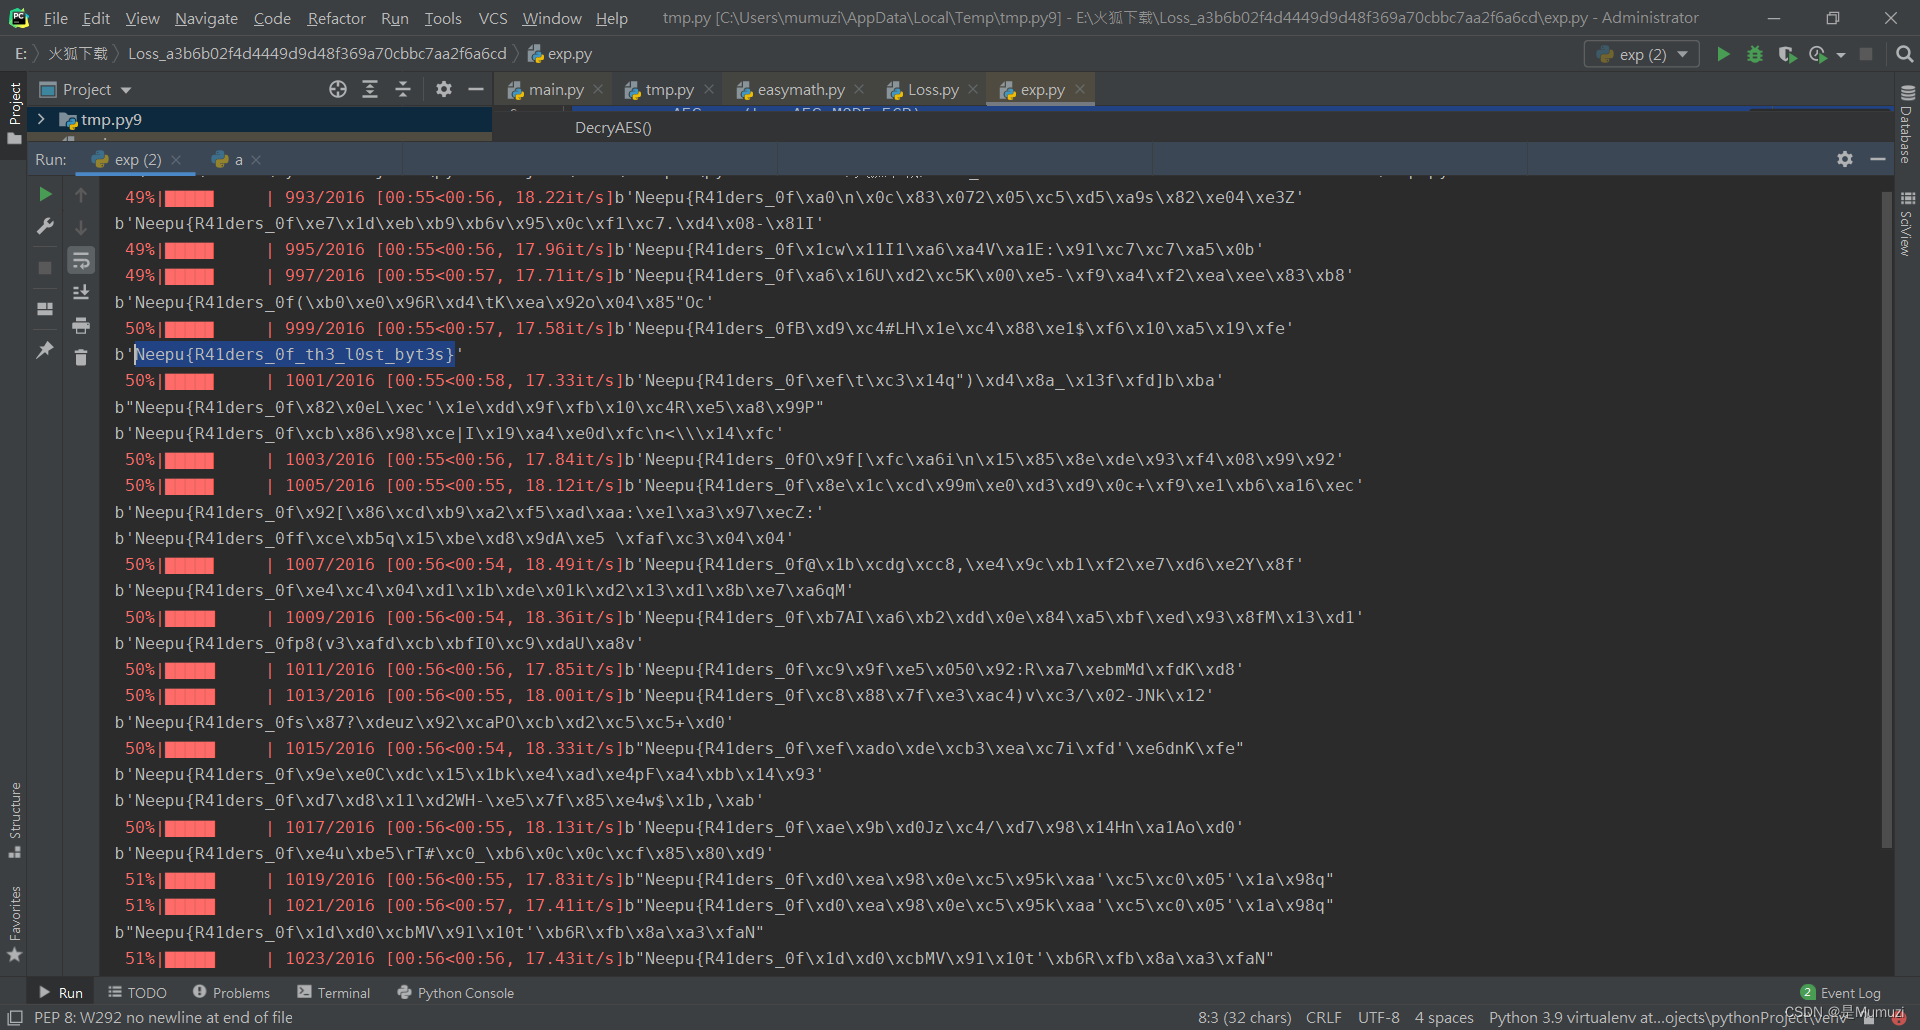Viewport: 1920px width, 1030px height.
Task: Click Loss_a3b6b02f folder in navigation bar
Action: coord(317,54)
